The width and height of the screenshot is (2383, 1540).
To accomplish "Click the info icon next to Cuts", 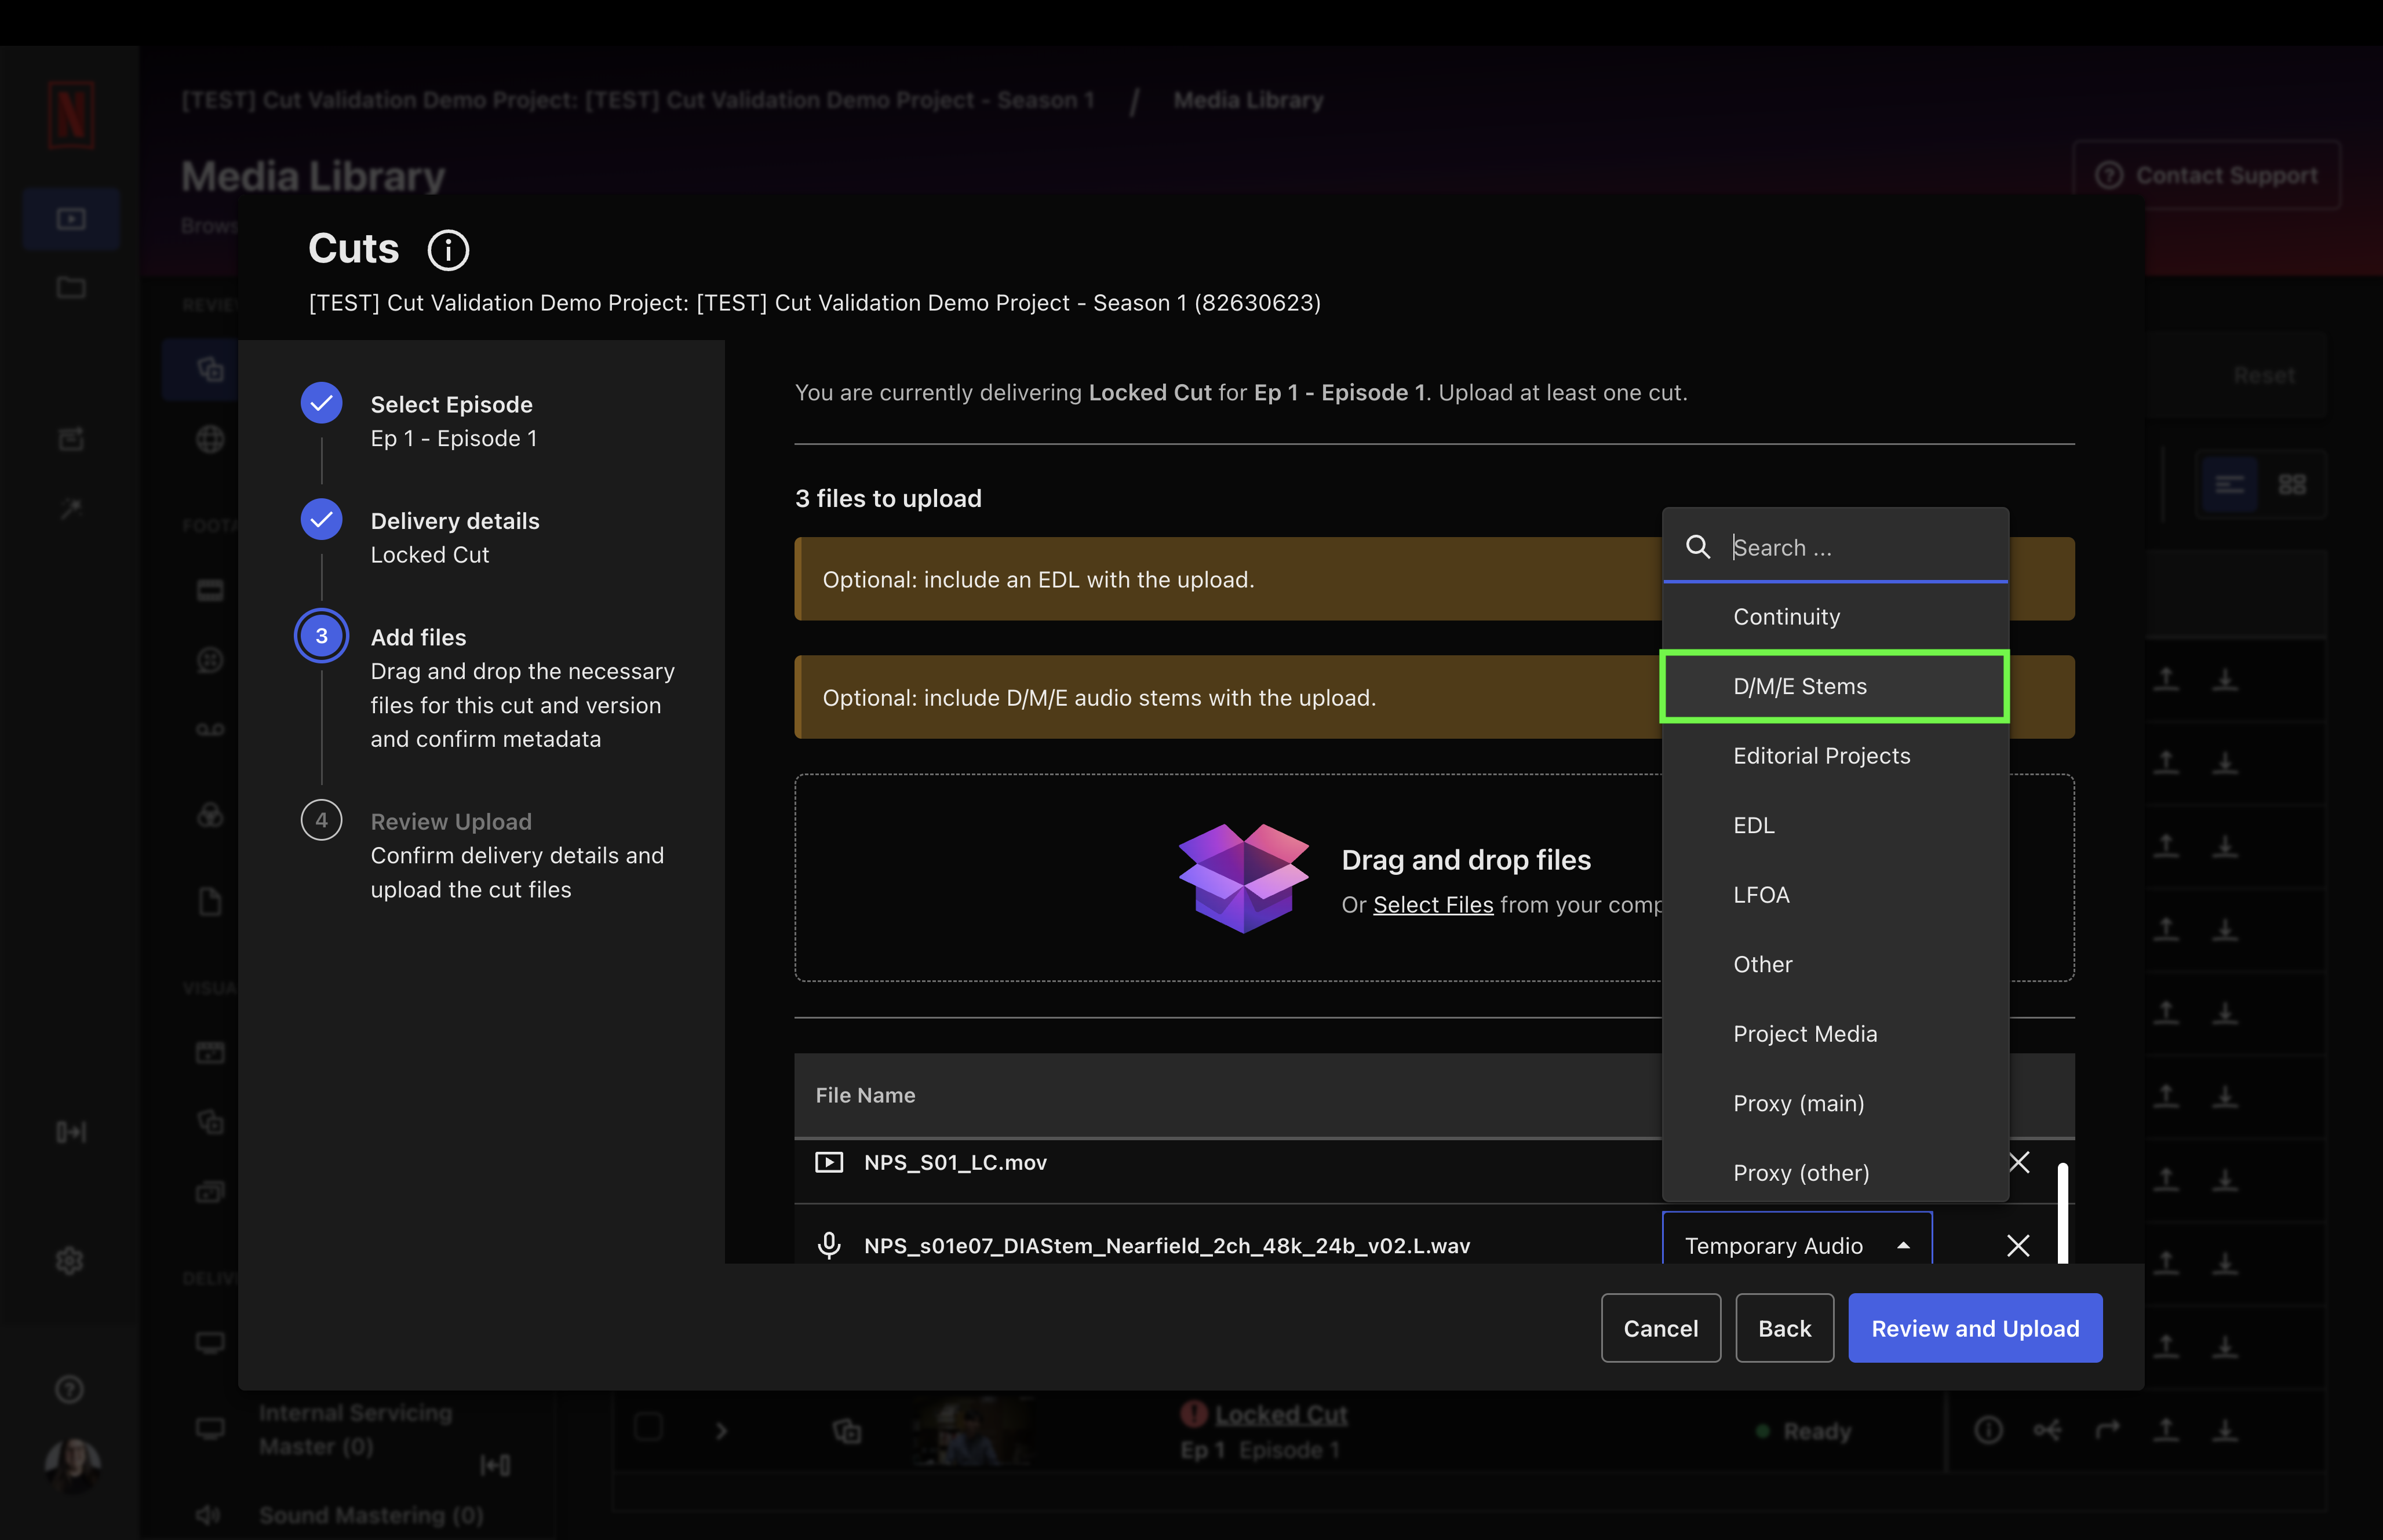I will (x=448, y=250).
